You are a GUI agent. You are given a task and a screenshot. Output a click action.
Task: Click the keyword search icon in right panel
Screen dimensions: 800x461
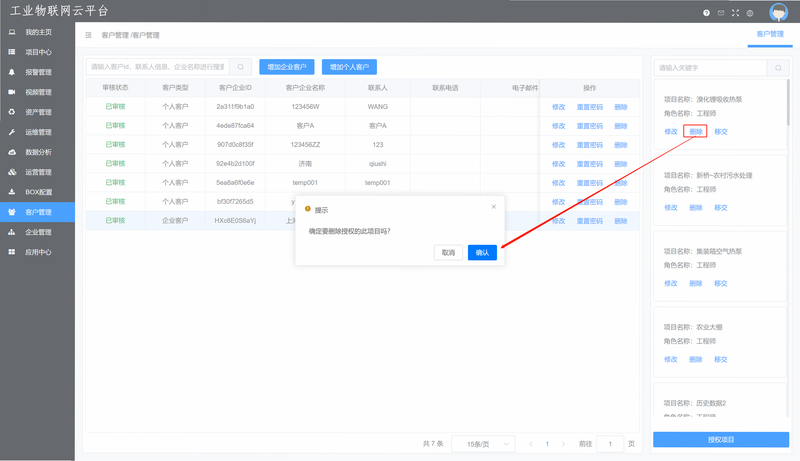(x=778, y=68)
